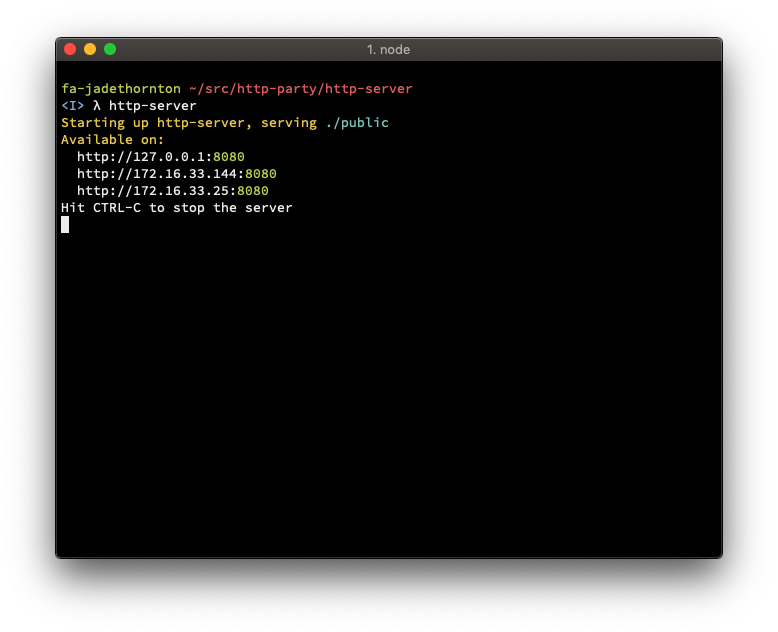Click the ./public directory name
Viewport: 778px width, 632px height.
click(x=357, y=123)
